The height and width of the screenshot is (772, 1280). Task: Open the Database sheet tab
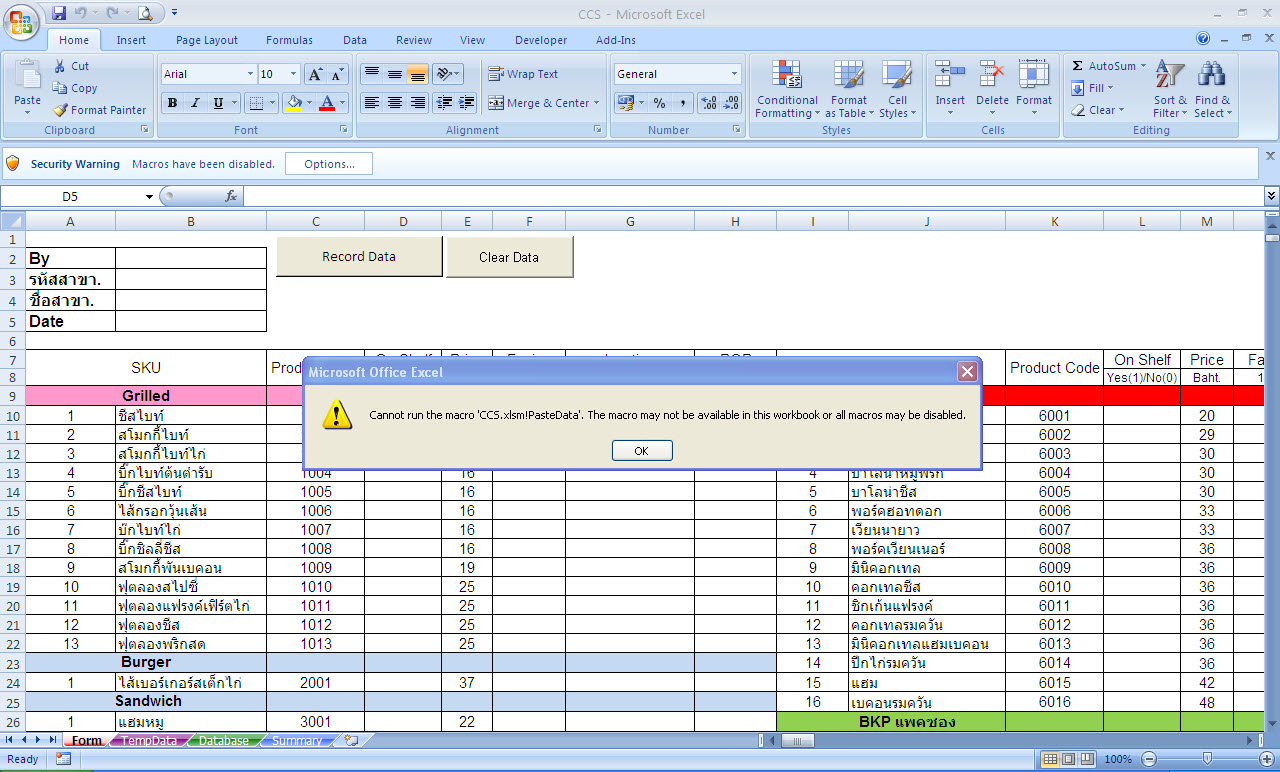(223, 741)
